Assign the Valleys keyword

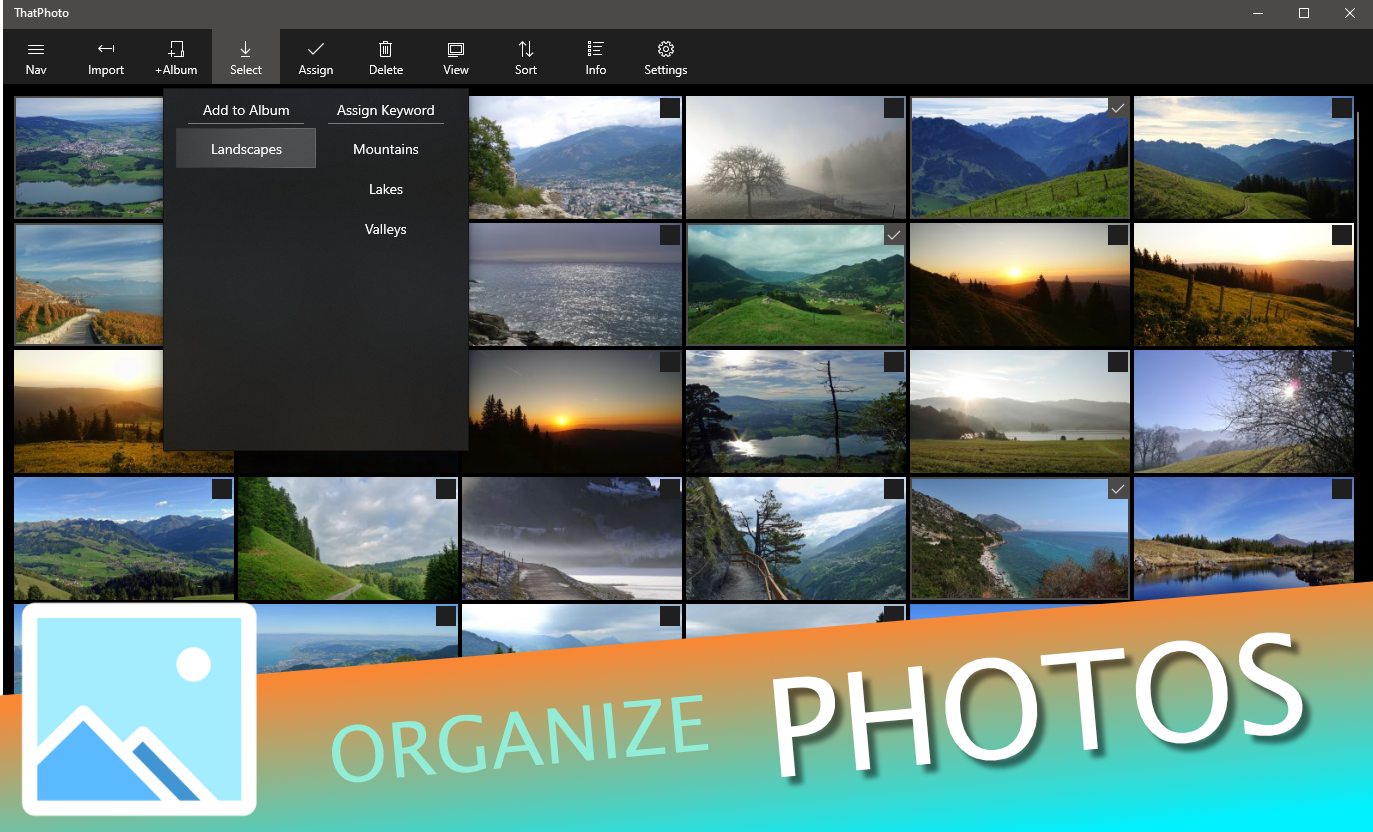[386, 229]
